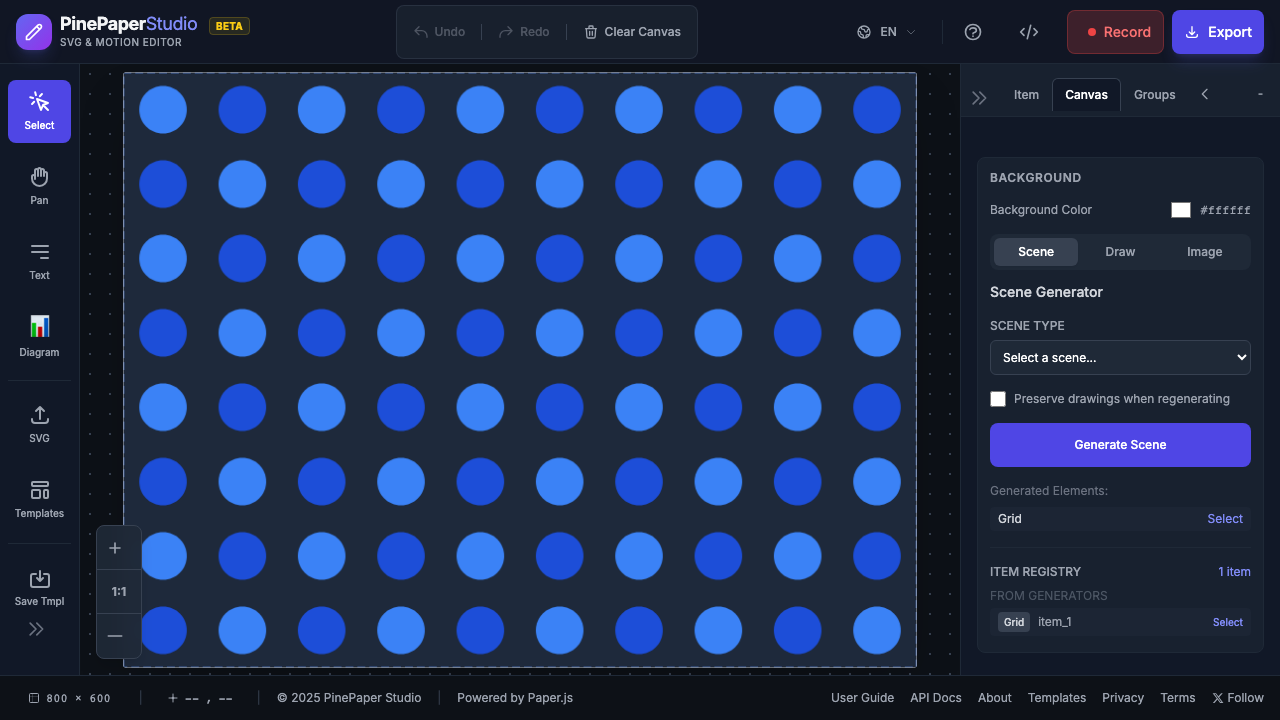Activate the Pan tool
The width and height of the screenshot is (1280, 720).
coord(39,185)
